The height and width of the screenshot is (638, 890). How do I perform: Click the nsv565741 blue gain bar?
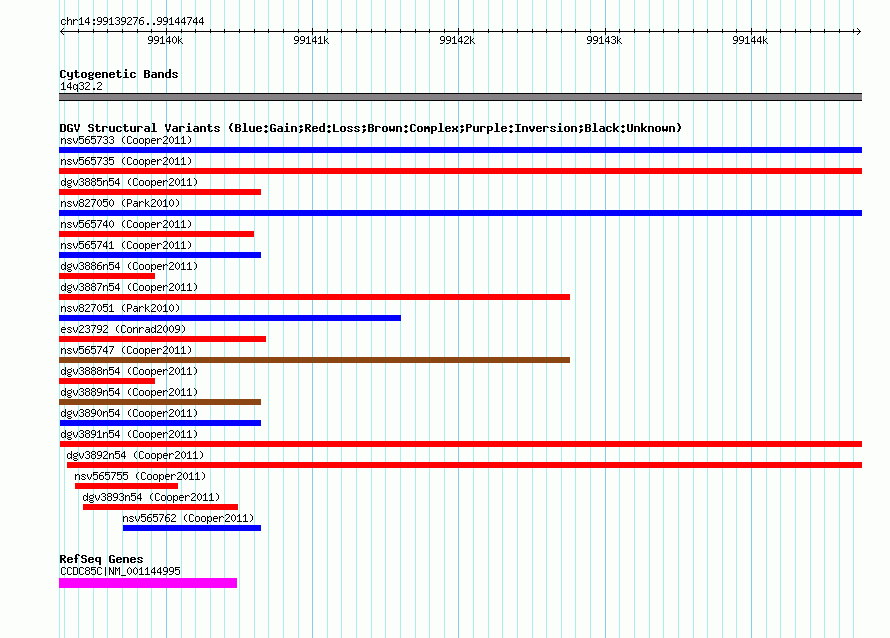click(x=160, y=255)
